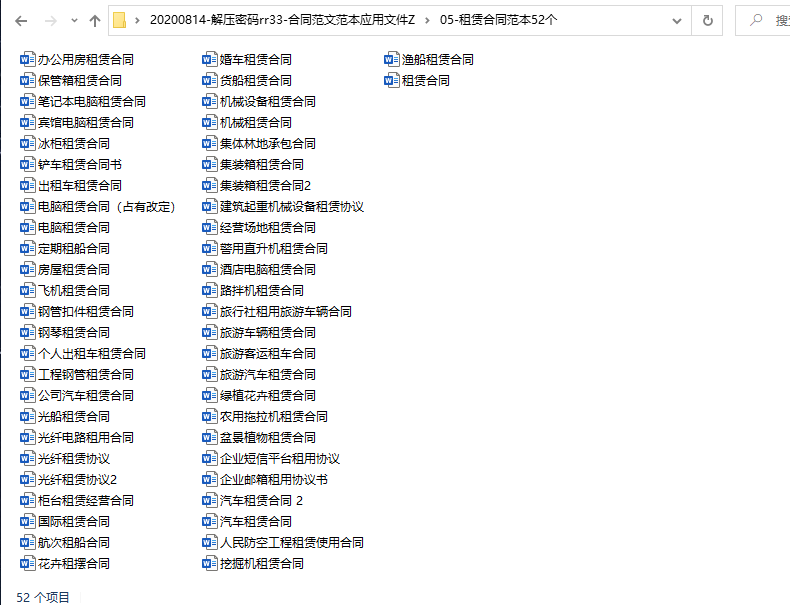Image resolution: width=790 pixels, height=605 pixels.
Task: Select file name 路拌机租赁合同
Action: [x=262, y=291]
